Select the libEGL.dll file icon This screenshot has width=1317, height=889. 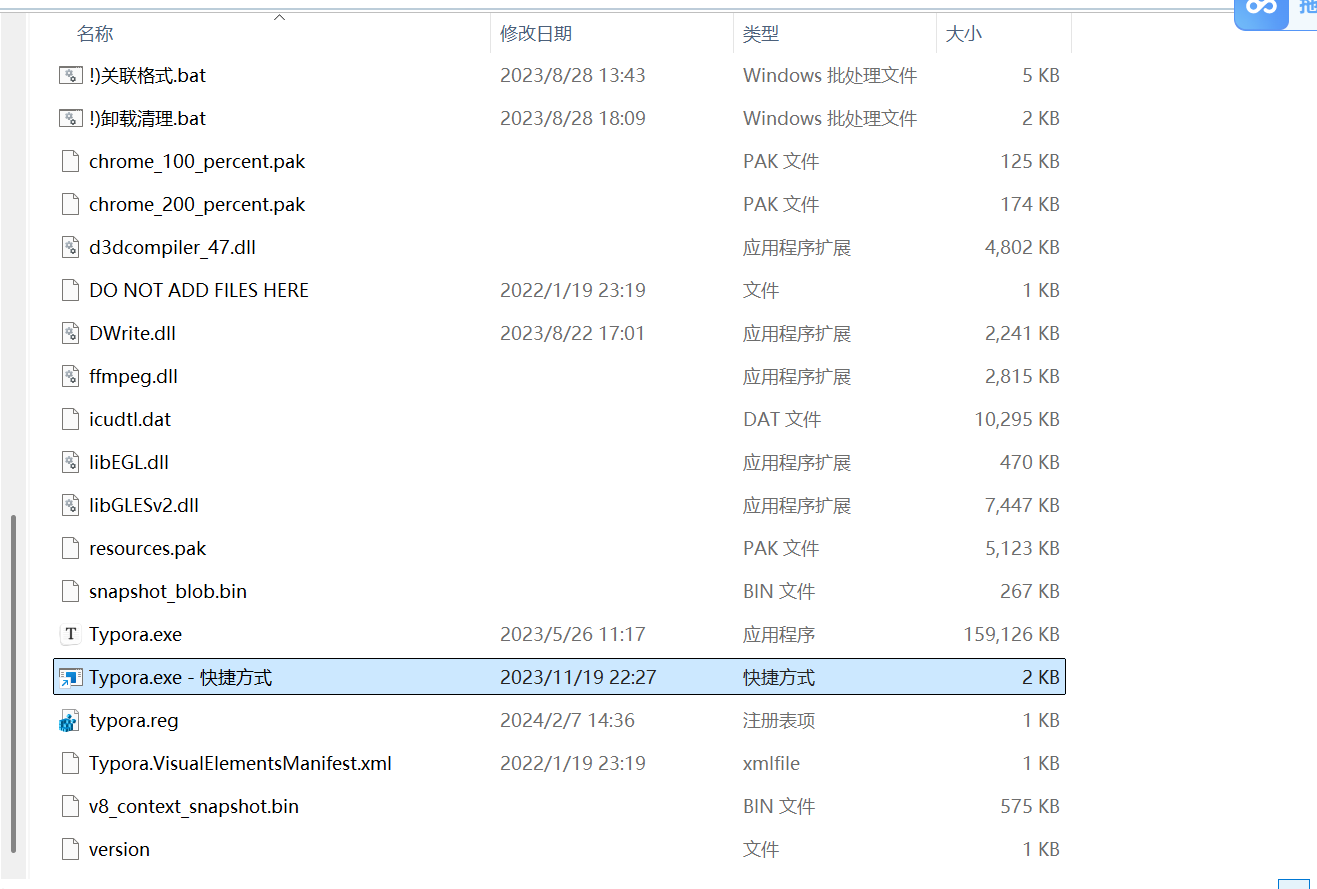pos(70,462)
